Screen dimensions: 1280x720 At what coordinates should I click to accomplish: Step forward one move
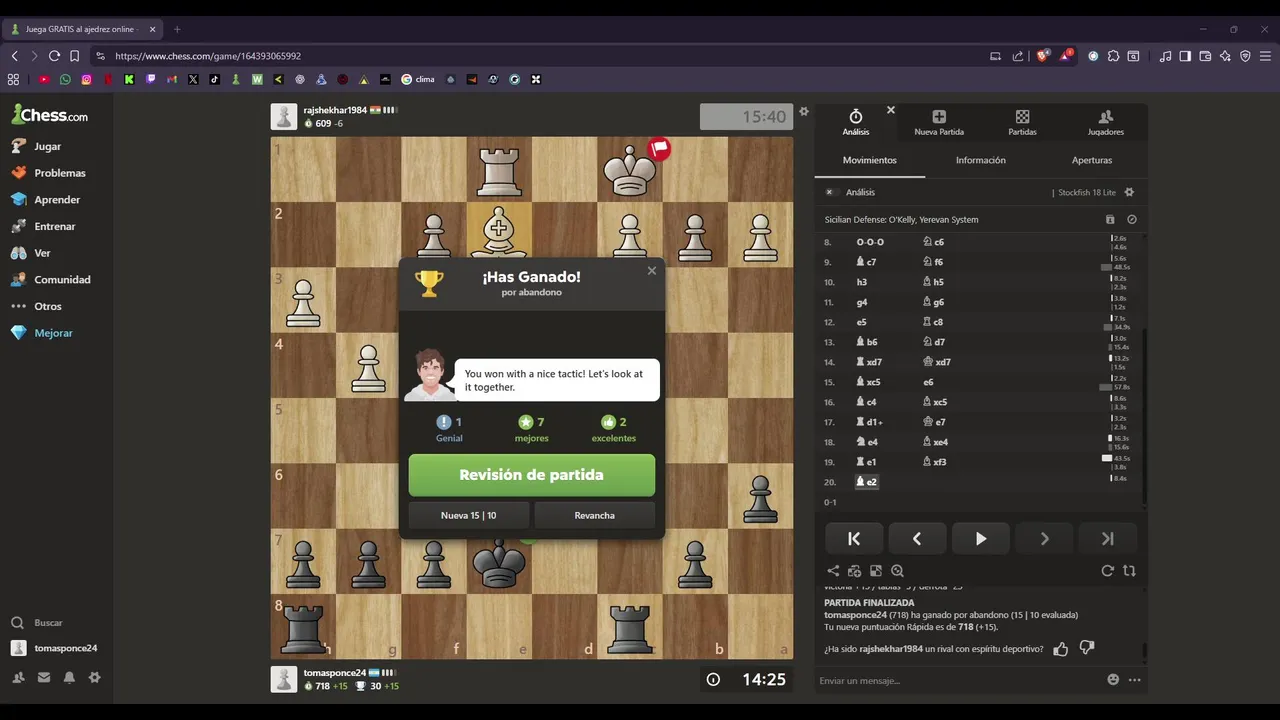1044,538
